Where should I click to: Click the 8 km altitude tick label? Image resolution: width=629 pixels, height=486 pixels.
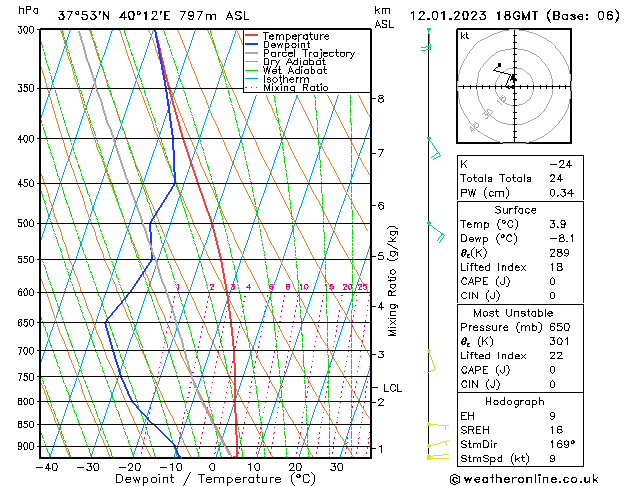pyautogui.click(x=381, y=99)
